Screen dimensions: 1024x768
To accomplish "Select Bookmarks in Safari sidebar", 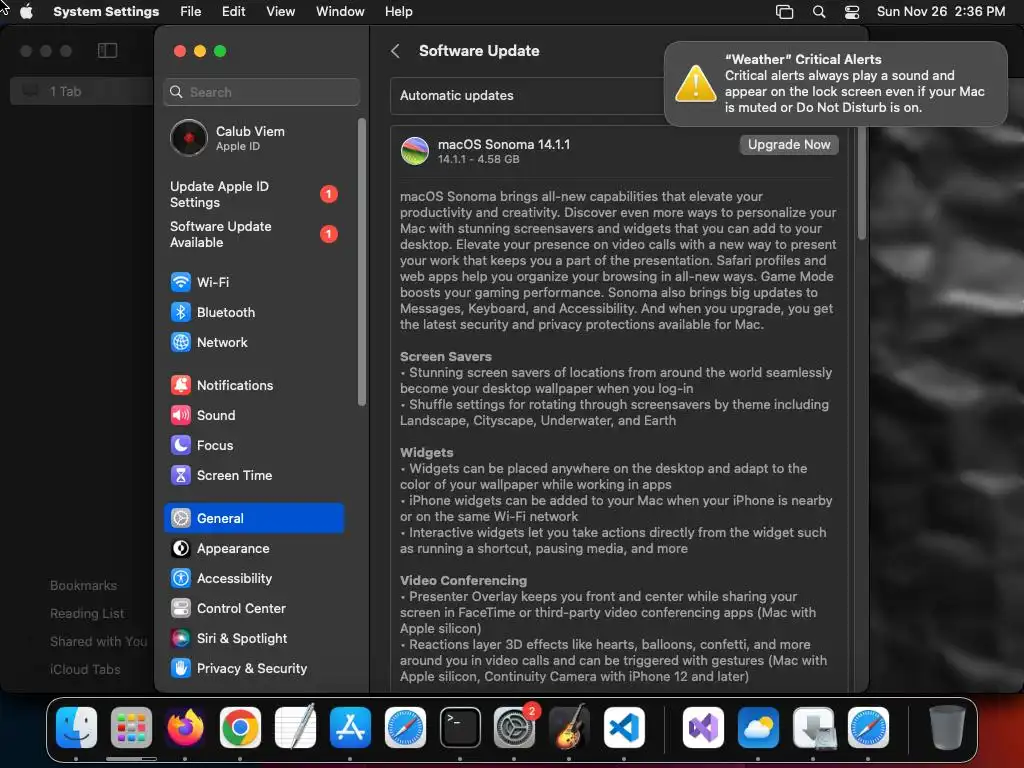I will point(84,586).
